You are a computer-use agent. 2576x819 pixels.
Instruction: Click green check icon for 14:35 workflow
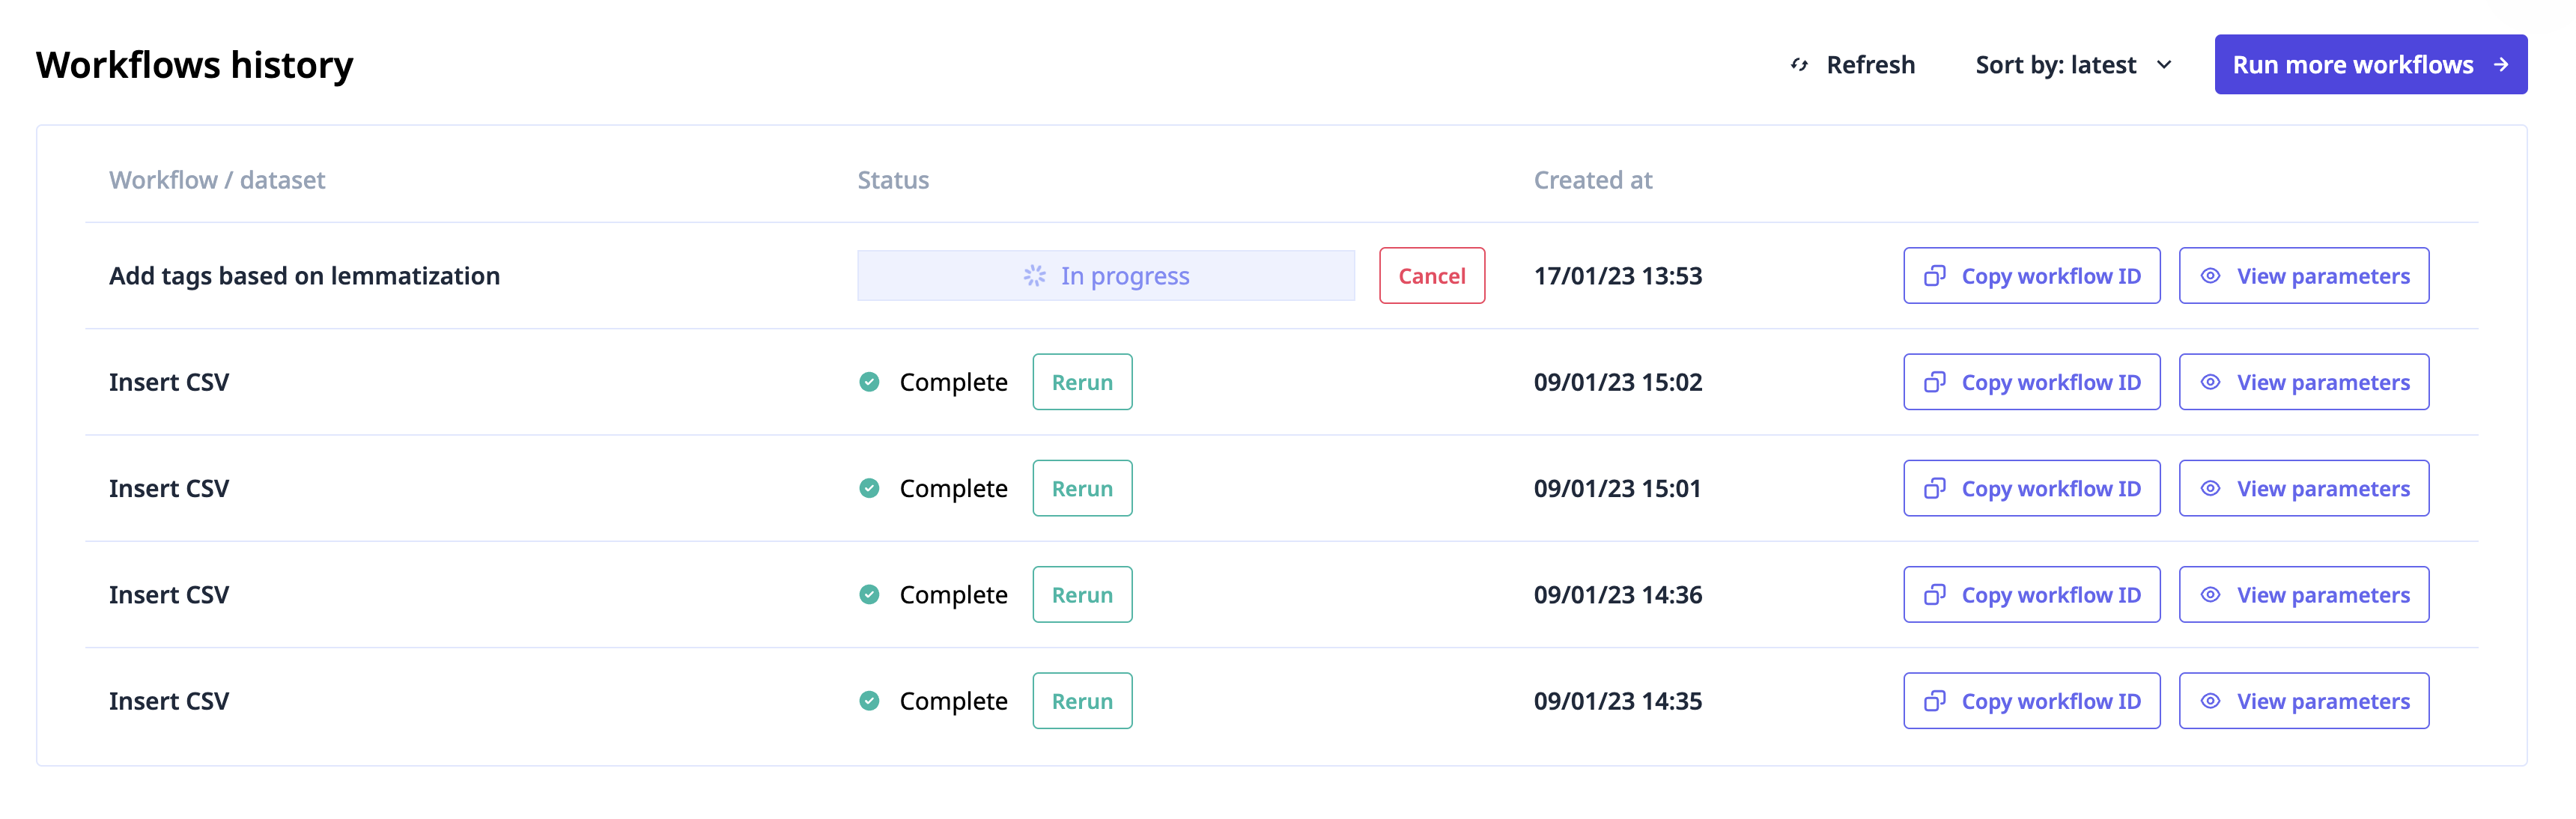pyautogui.click(x=869, y=701)
